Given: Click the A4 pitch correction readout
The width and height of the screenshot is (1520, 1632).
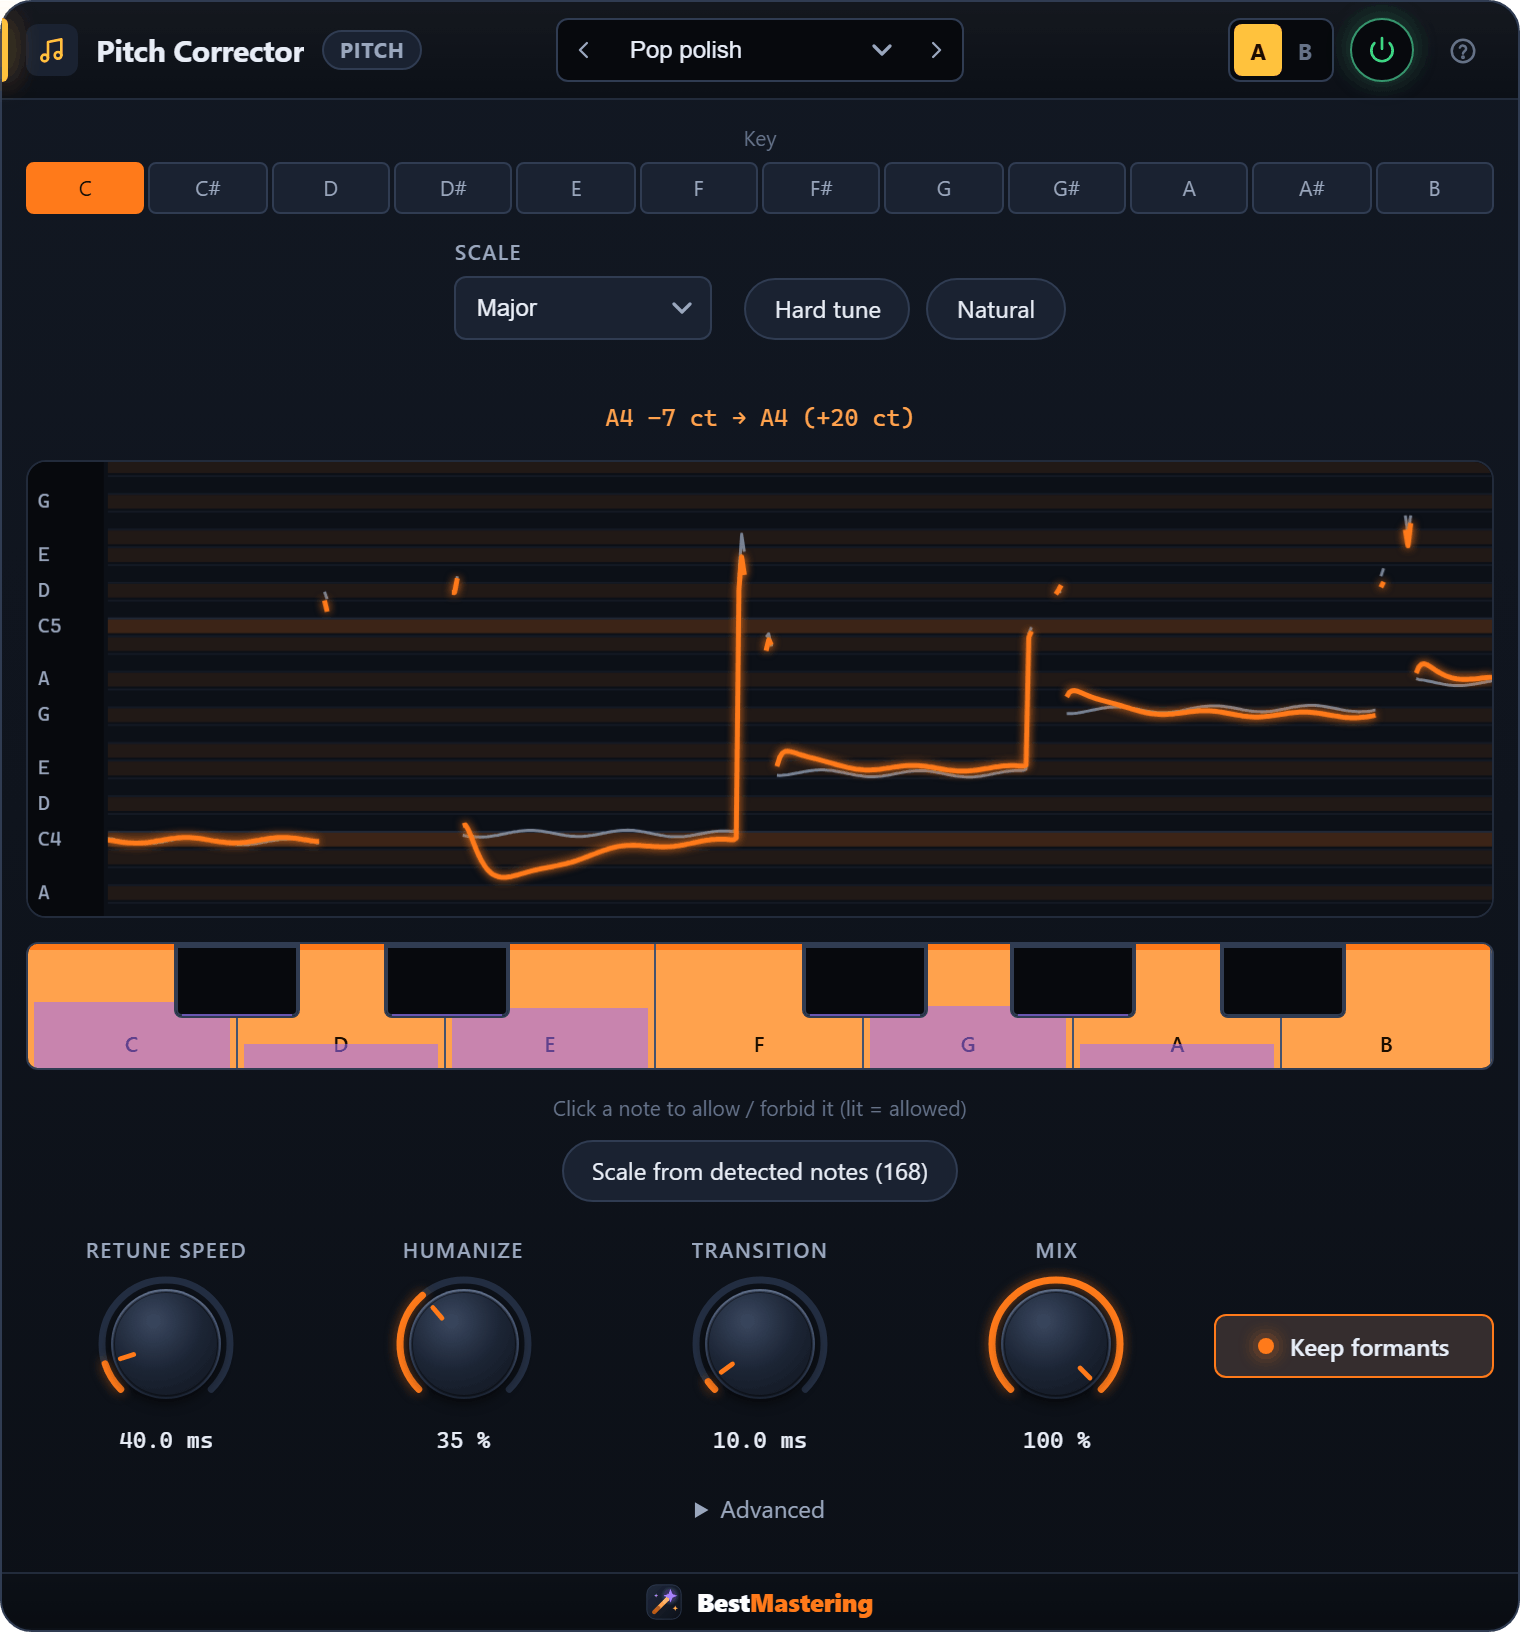Looking at the screenshot, I should pyautogui.click(x=760, y=417).
